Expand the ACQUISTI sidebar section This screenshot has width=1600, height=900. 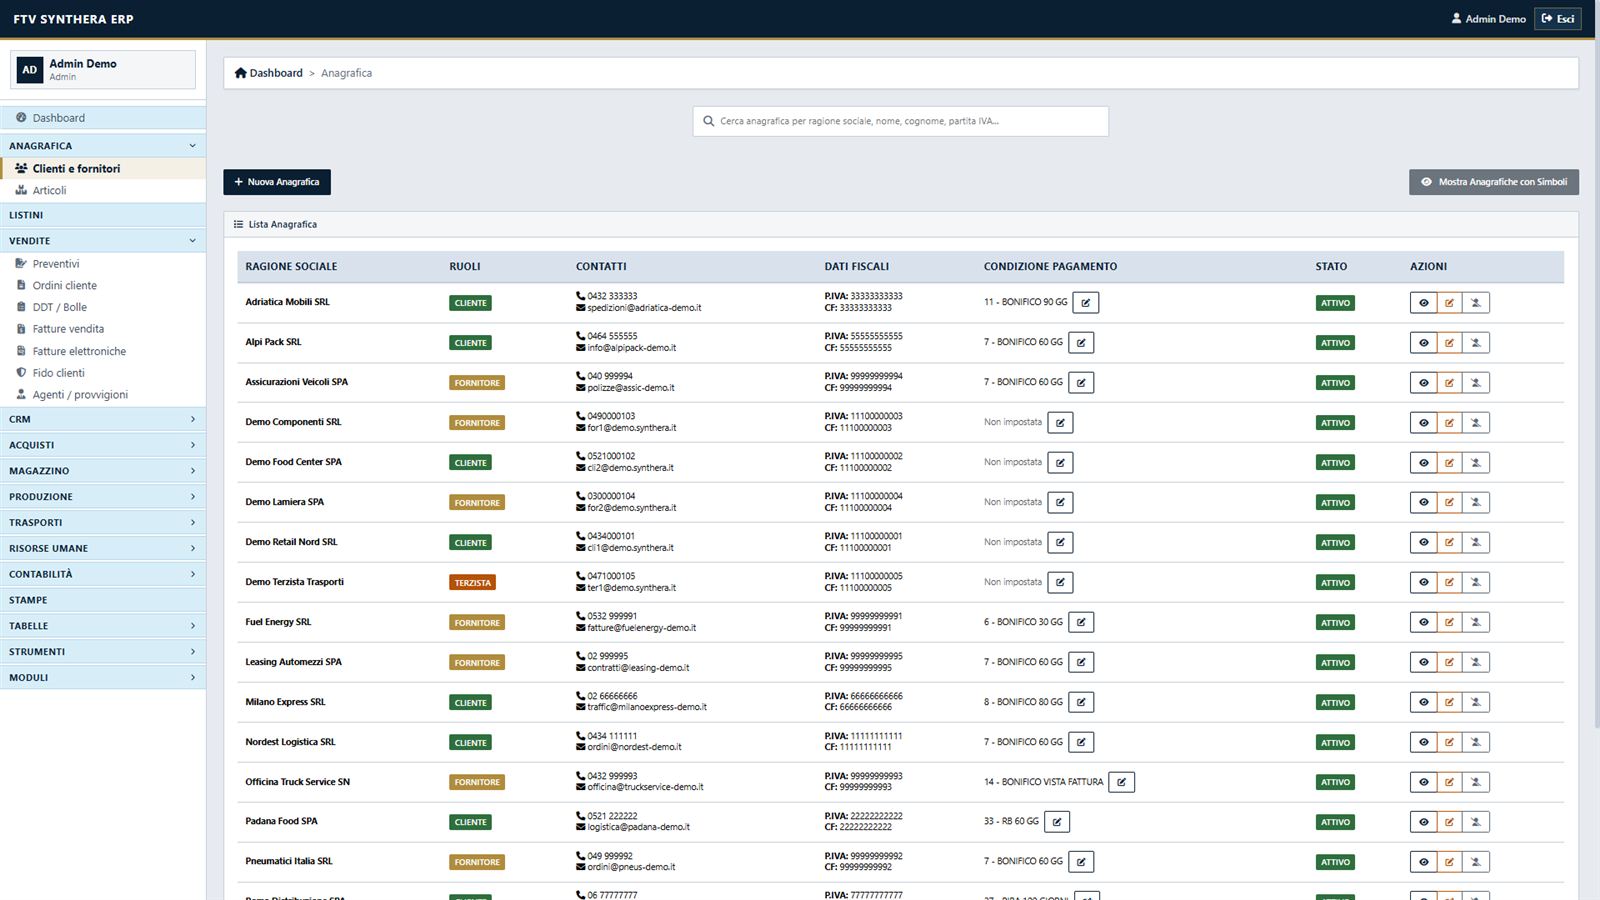(x=103, y=445)
